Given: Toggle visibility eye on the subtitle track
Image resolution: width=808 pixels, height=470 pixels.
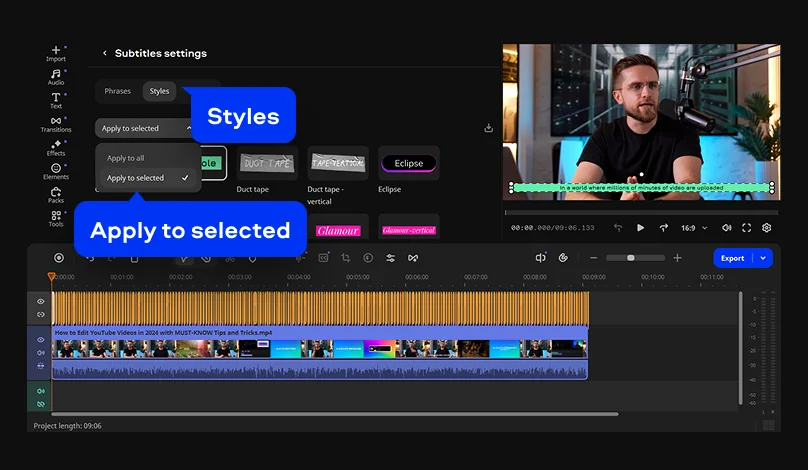Looking at the screenshot, I should click(x=41, y=301).
